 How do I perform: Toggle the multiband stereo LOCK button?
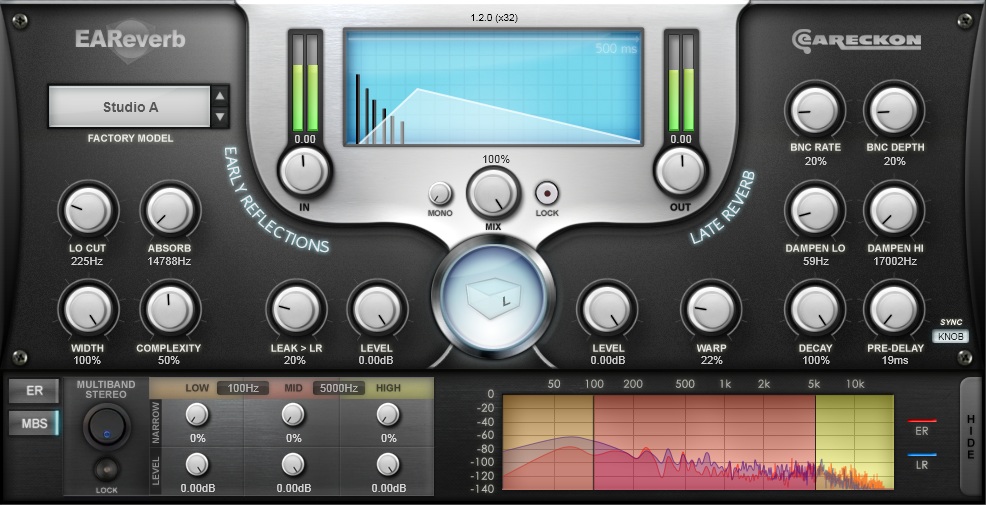click(x=106, y=470)
